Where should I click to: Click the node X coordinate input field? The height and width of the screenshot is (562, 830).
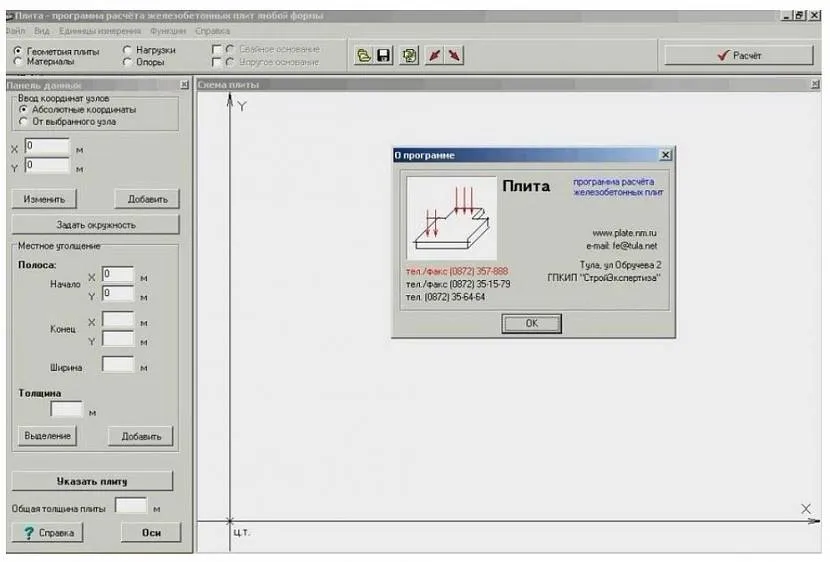(x=47, y=146)
